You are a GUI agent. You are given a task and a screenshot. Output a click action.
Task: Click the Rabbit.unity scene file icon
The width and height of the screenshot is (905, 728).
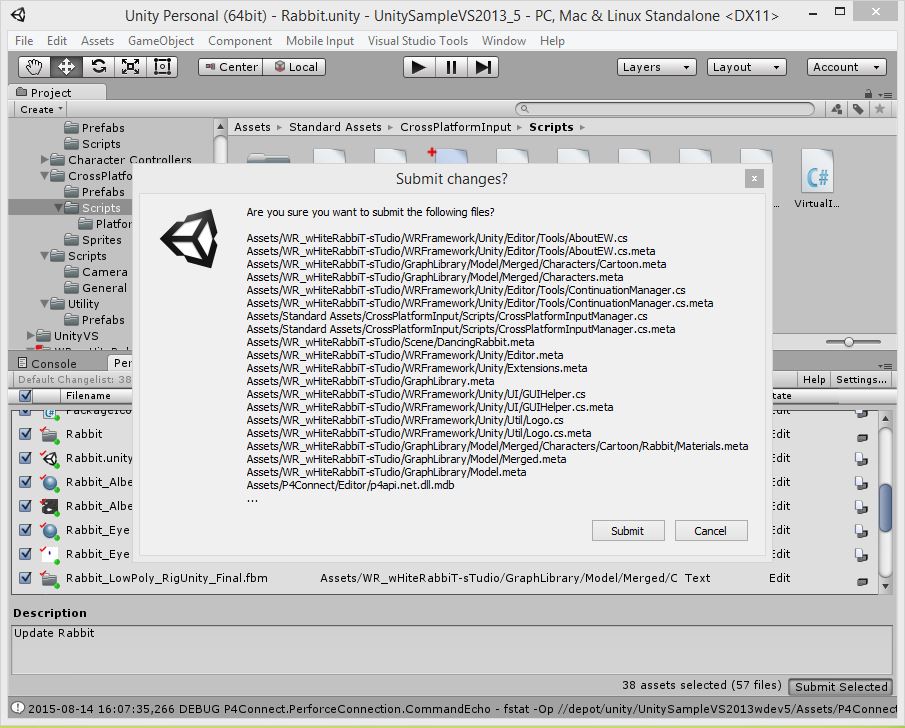[x=50, y=458]
